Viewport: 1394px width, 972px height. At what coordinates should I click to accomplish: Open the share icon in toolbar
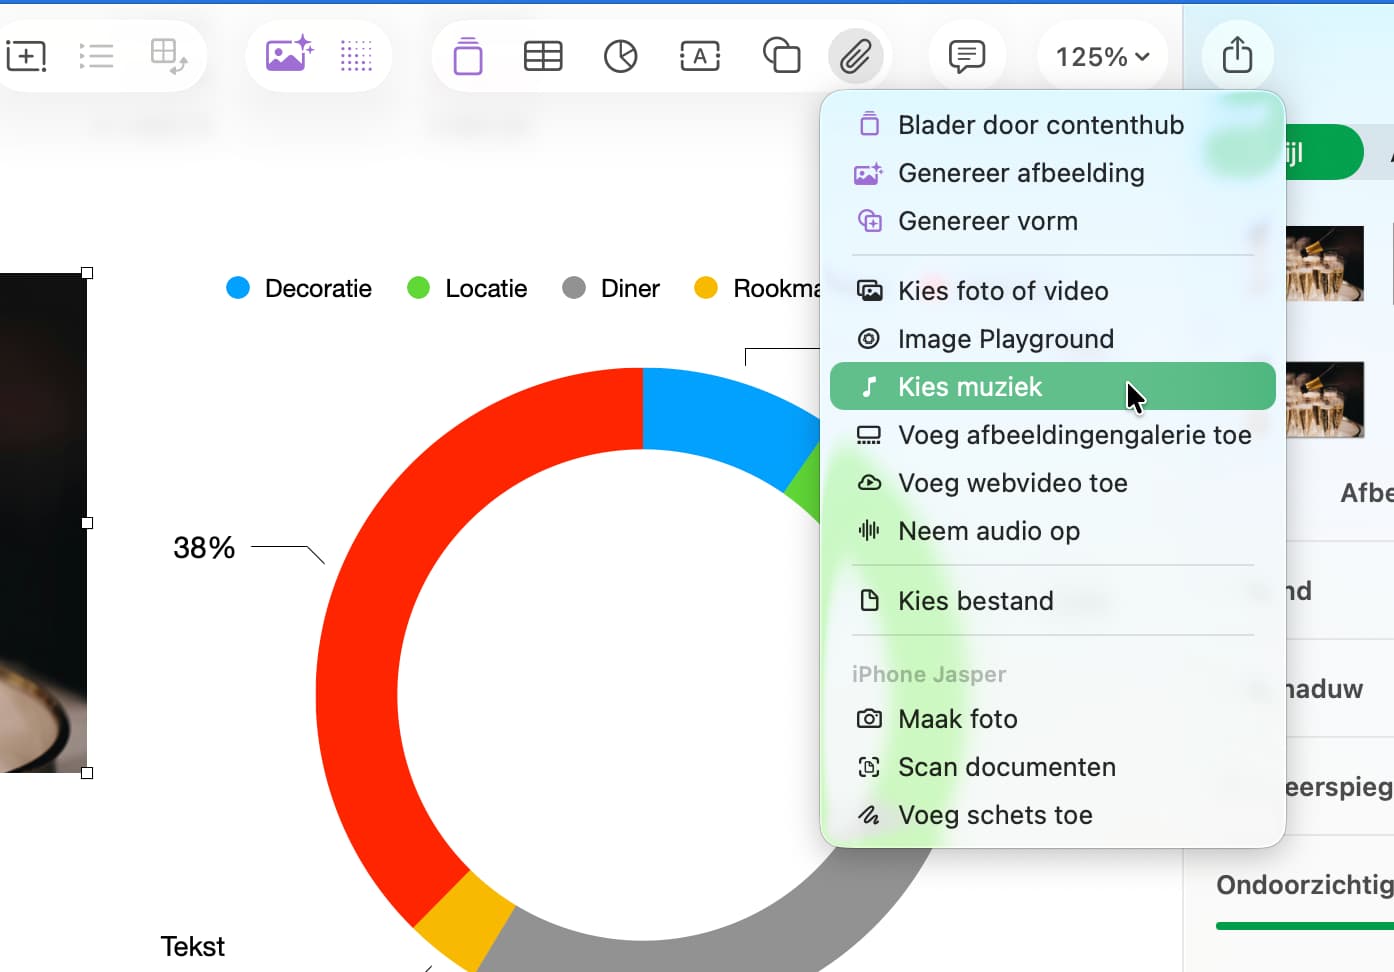[x=1237, y=55]
